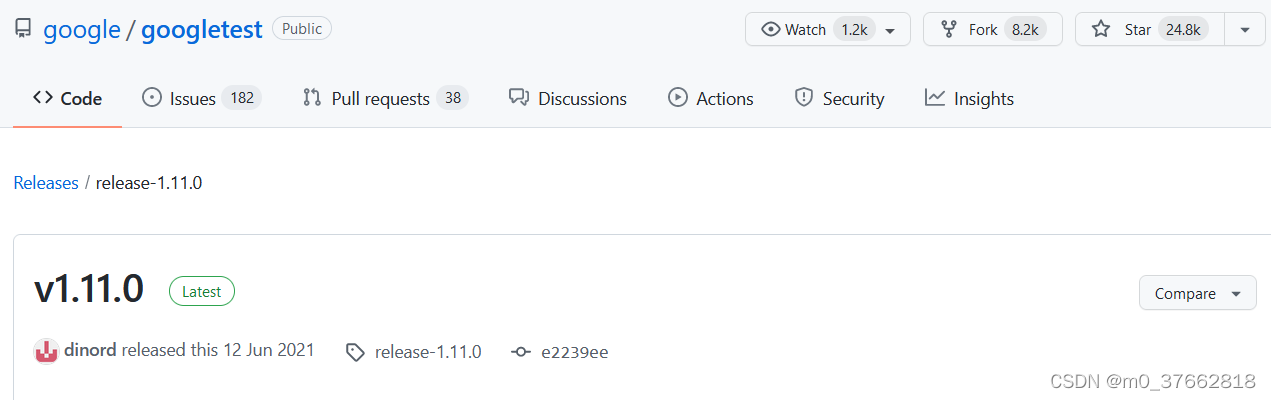The image size is (1271, 400).
Task: Open the Actions tab
Action: (711, 98)
